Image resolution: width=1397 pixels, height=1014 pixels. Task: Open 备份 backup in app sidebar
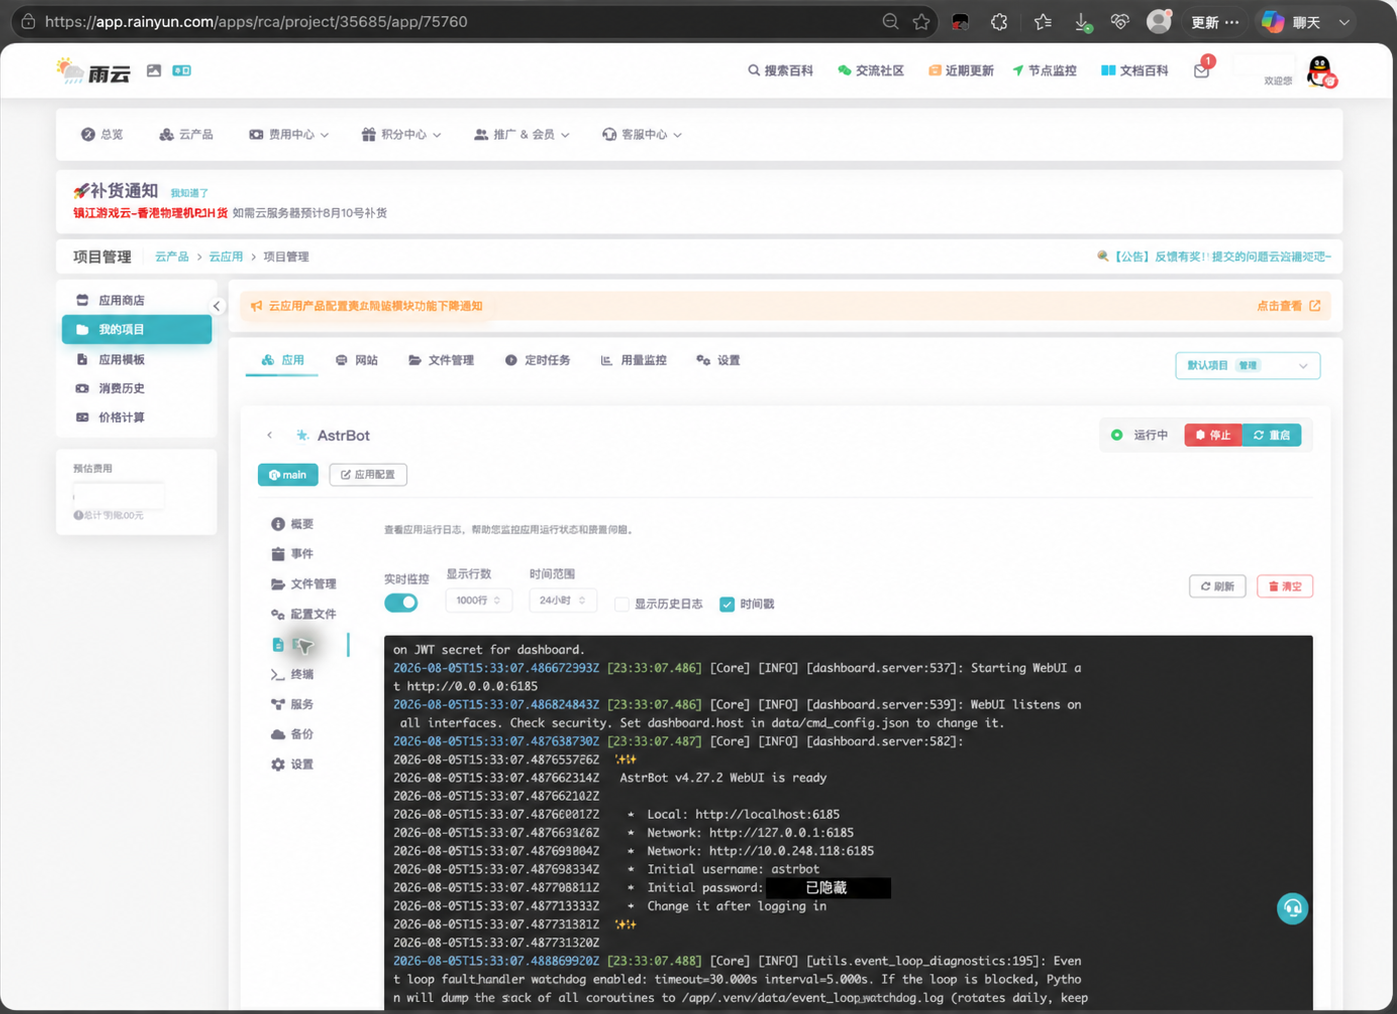pos(292,734)
